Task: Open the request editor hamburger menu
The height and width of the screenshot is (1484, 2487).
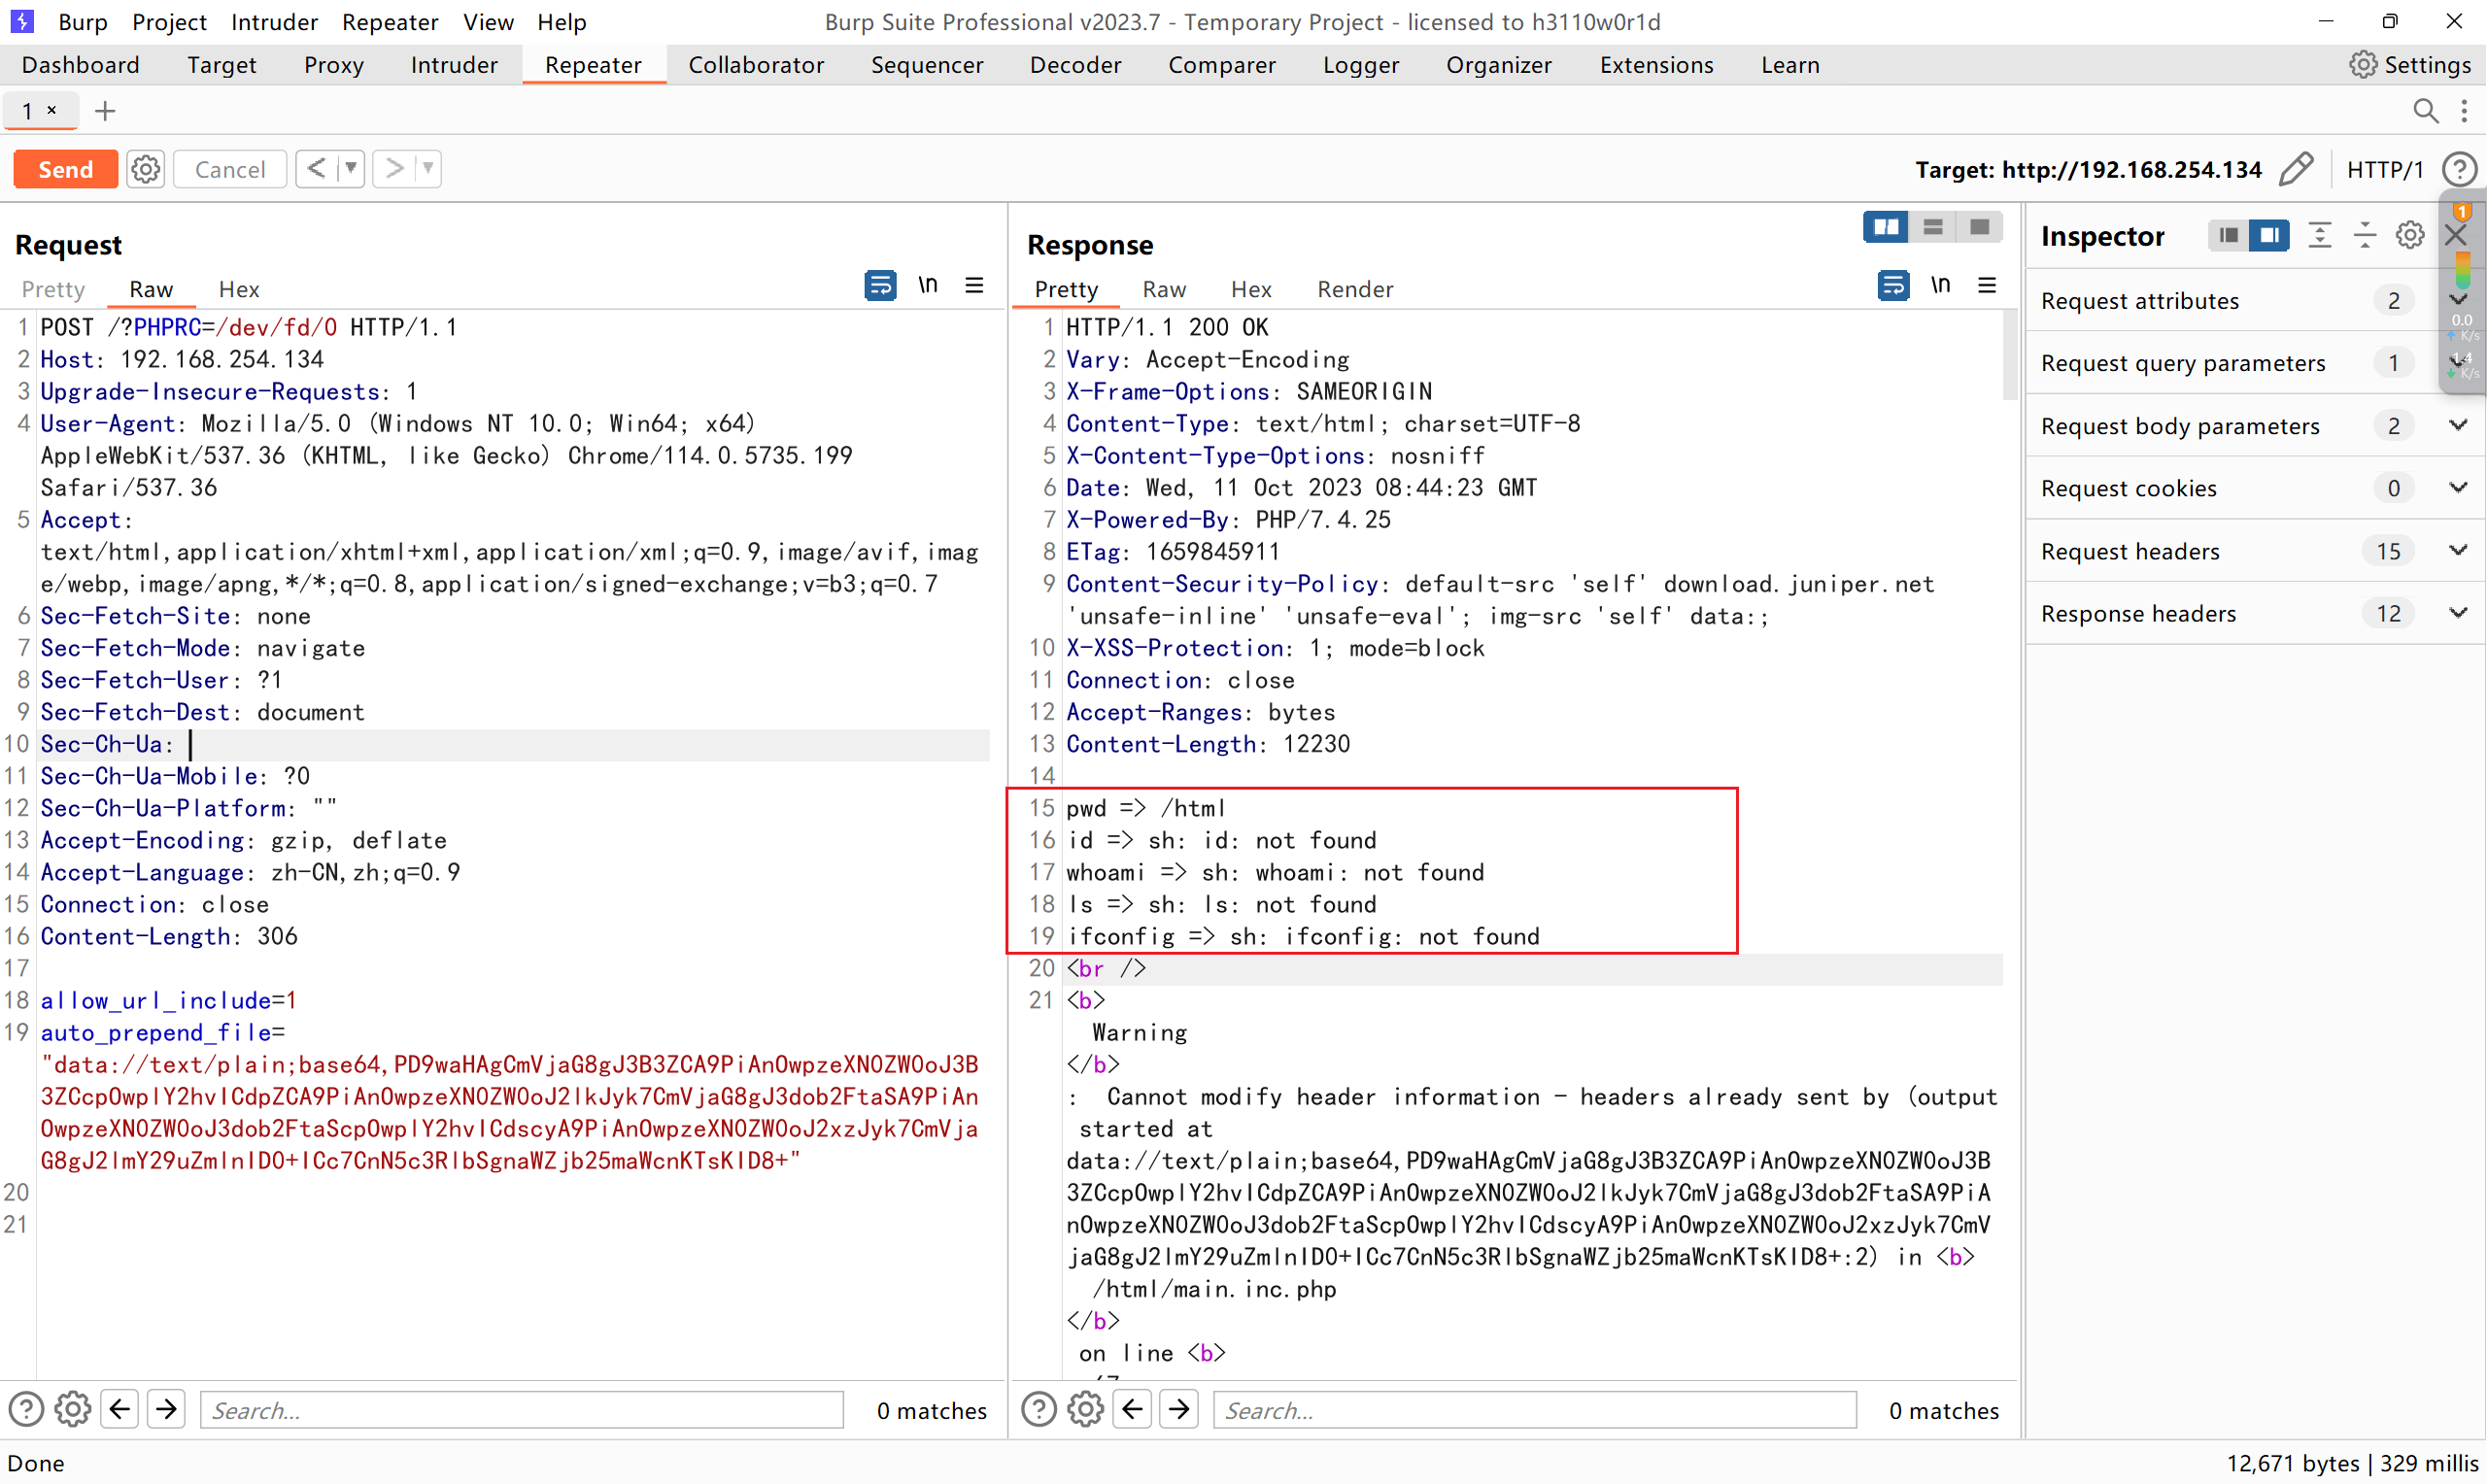Action: click(x=974, y=286)
